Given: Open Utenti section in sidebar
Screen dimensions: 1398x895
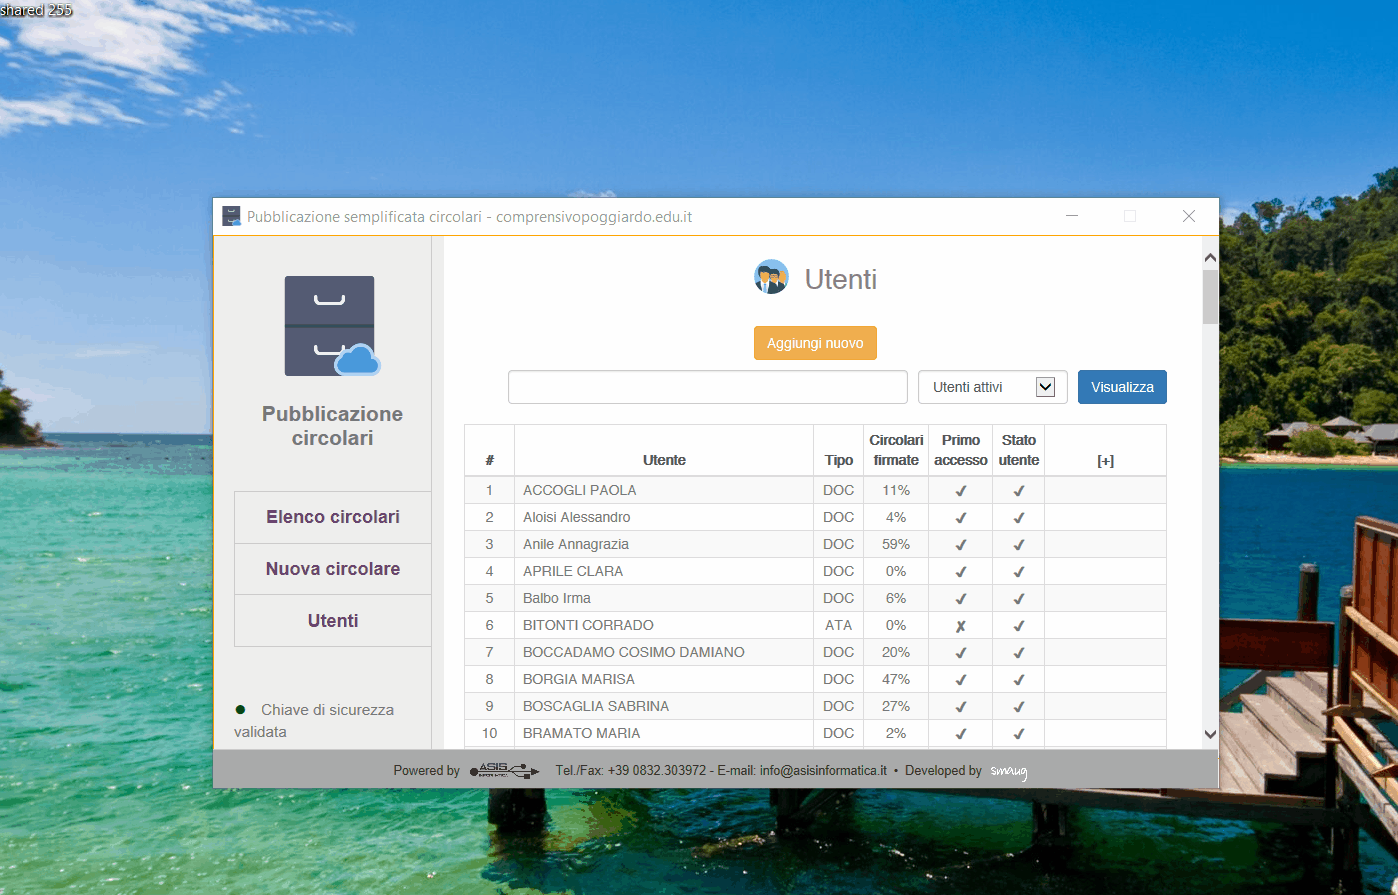Looking at the screenshot, I should [x=333, y=621].
